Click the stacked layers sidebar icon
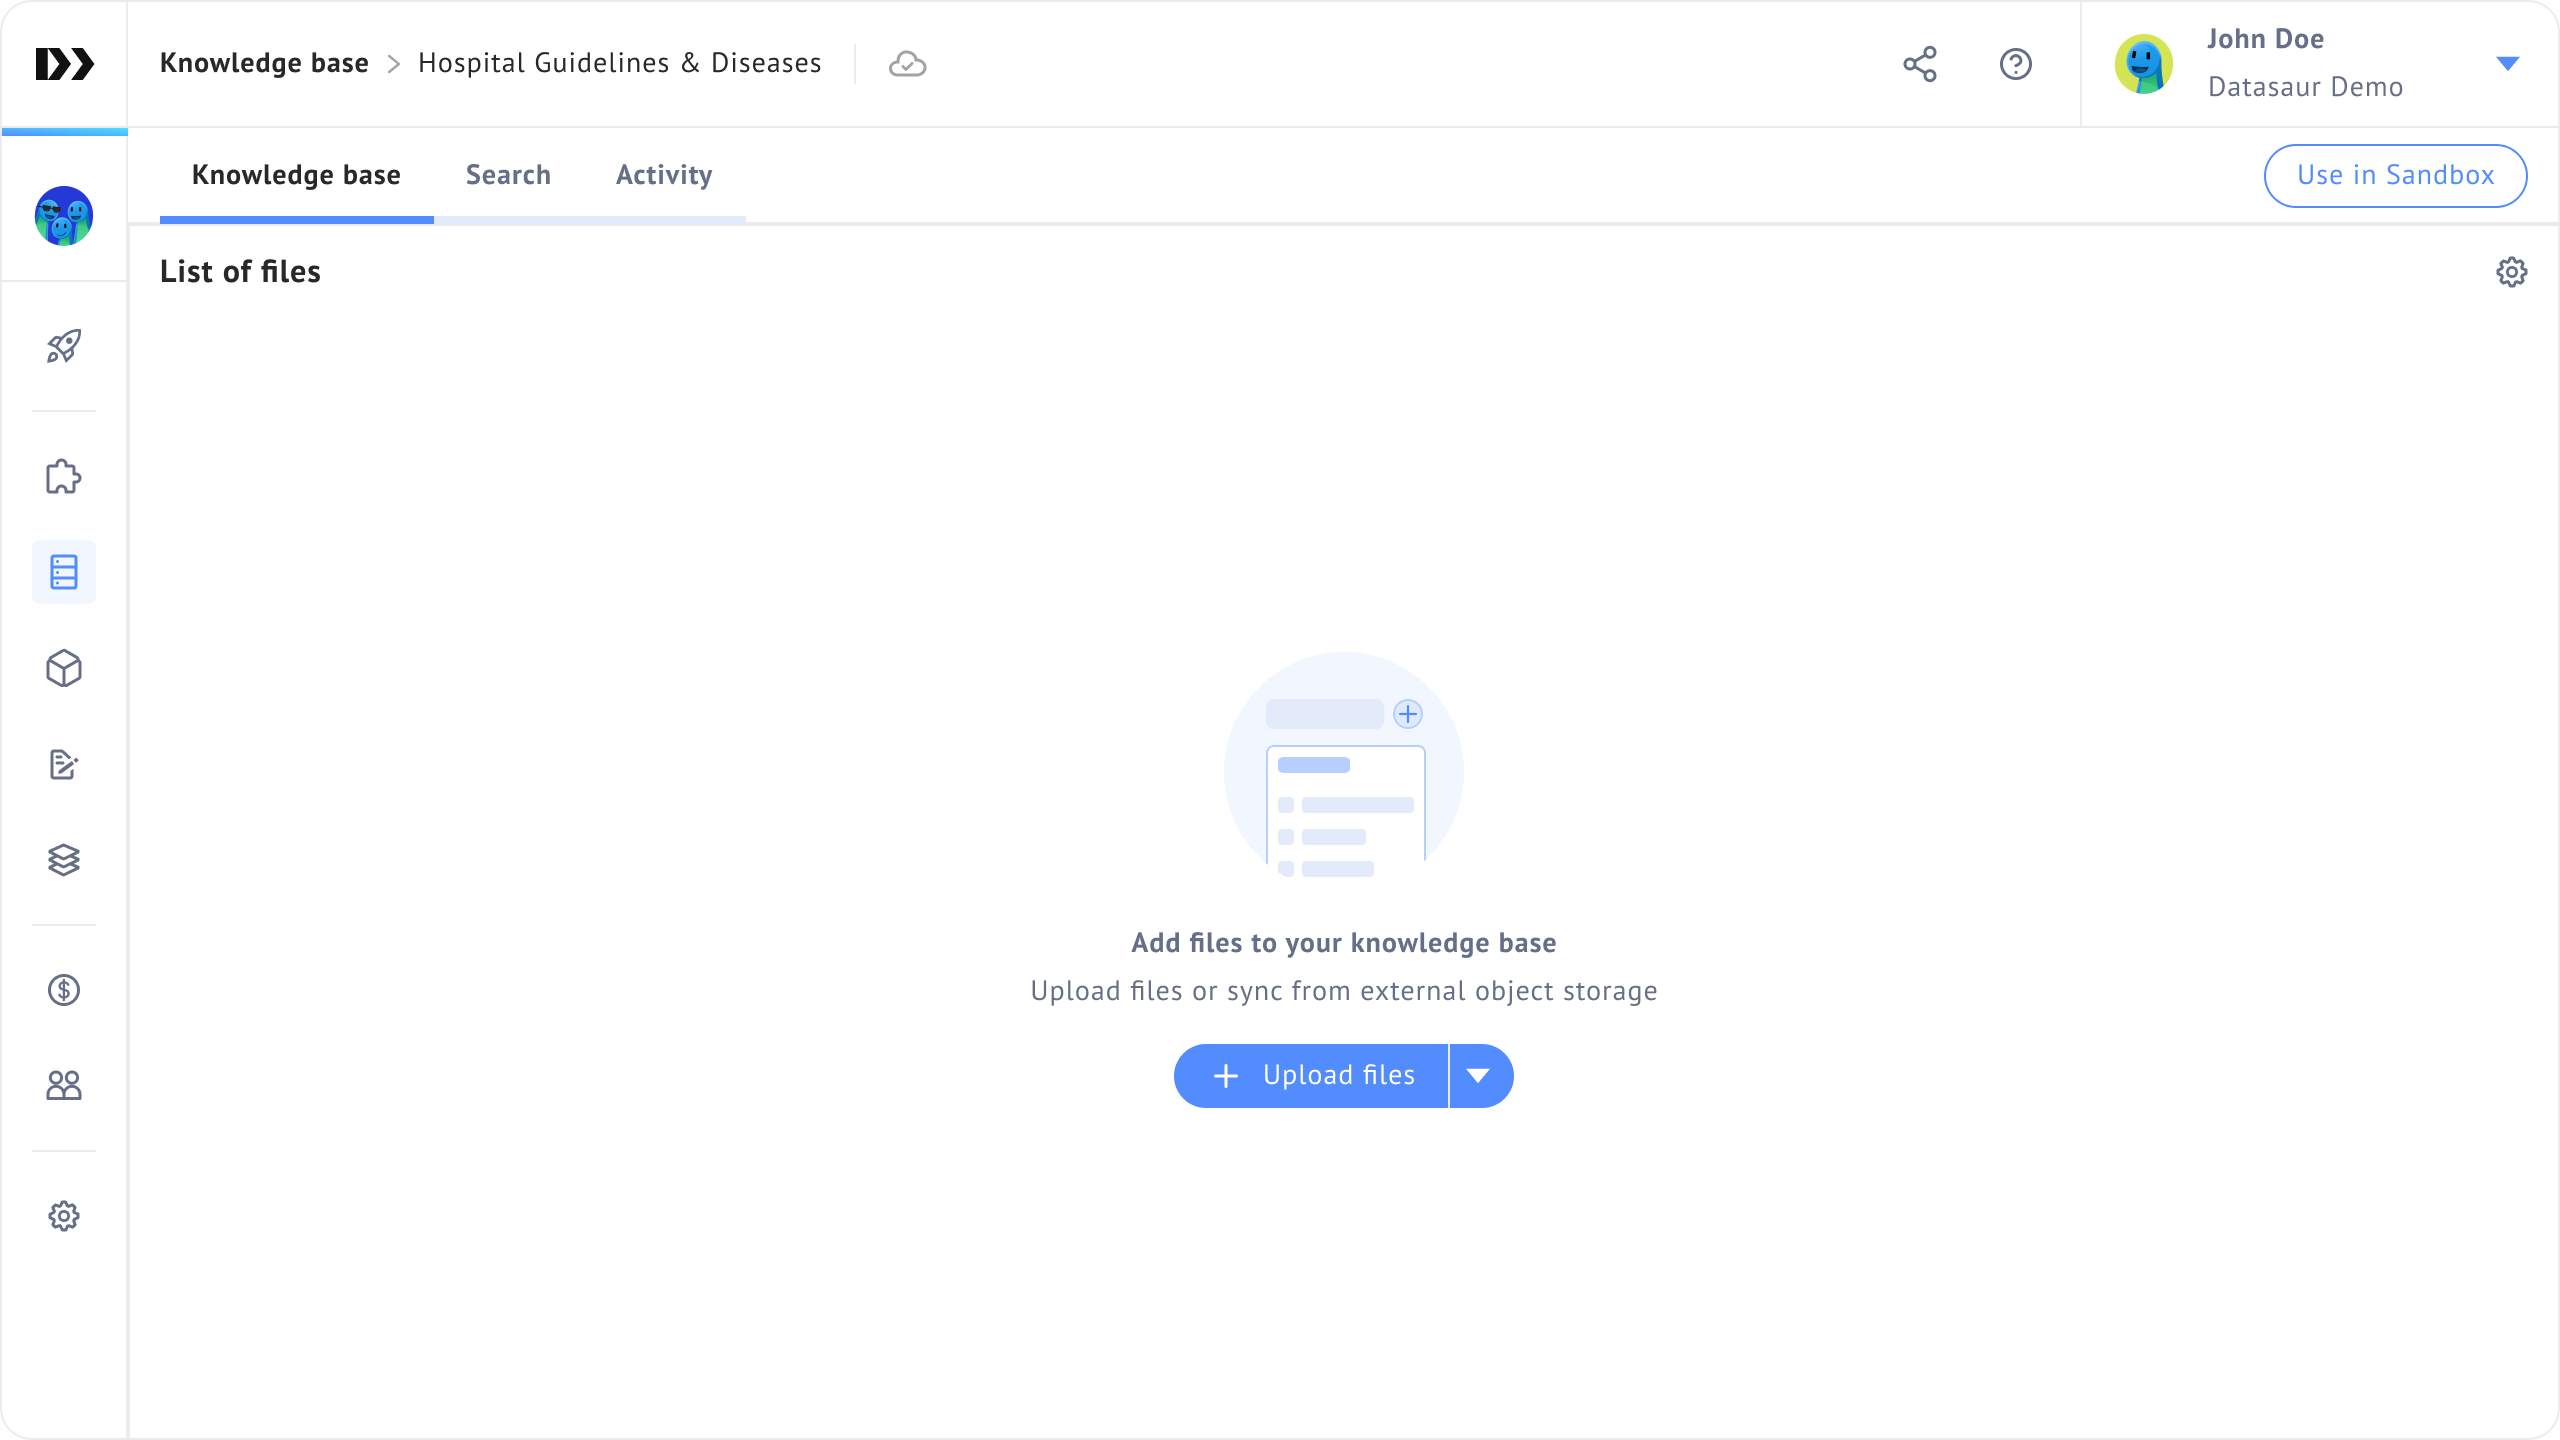This screenshot has width=2560, height=1440. tap(64, 860)
